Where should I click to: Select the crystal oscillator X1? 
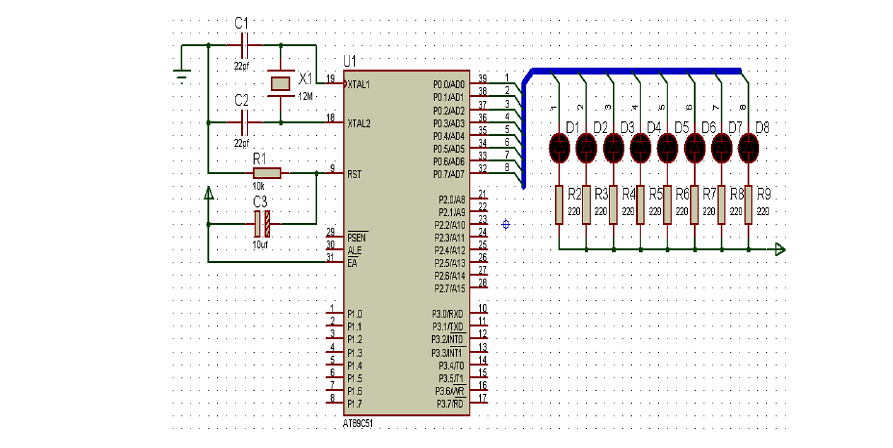click(281, 83)
